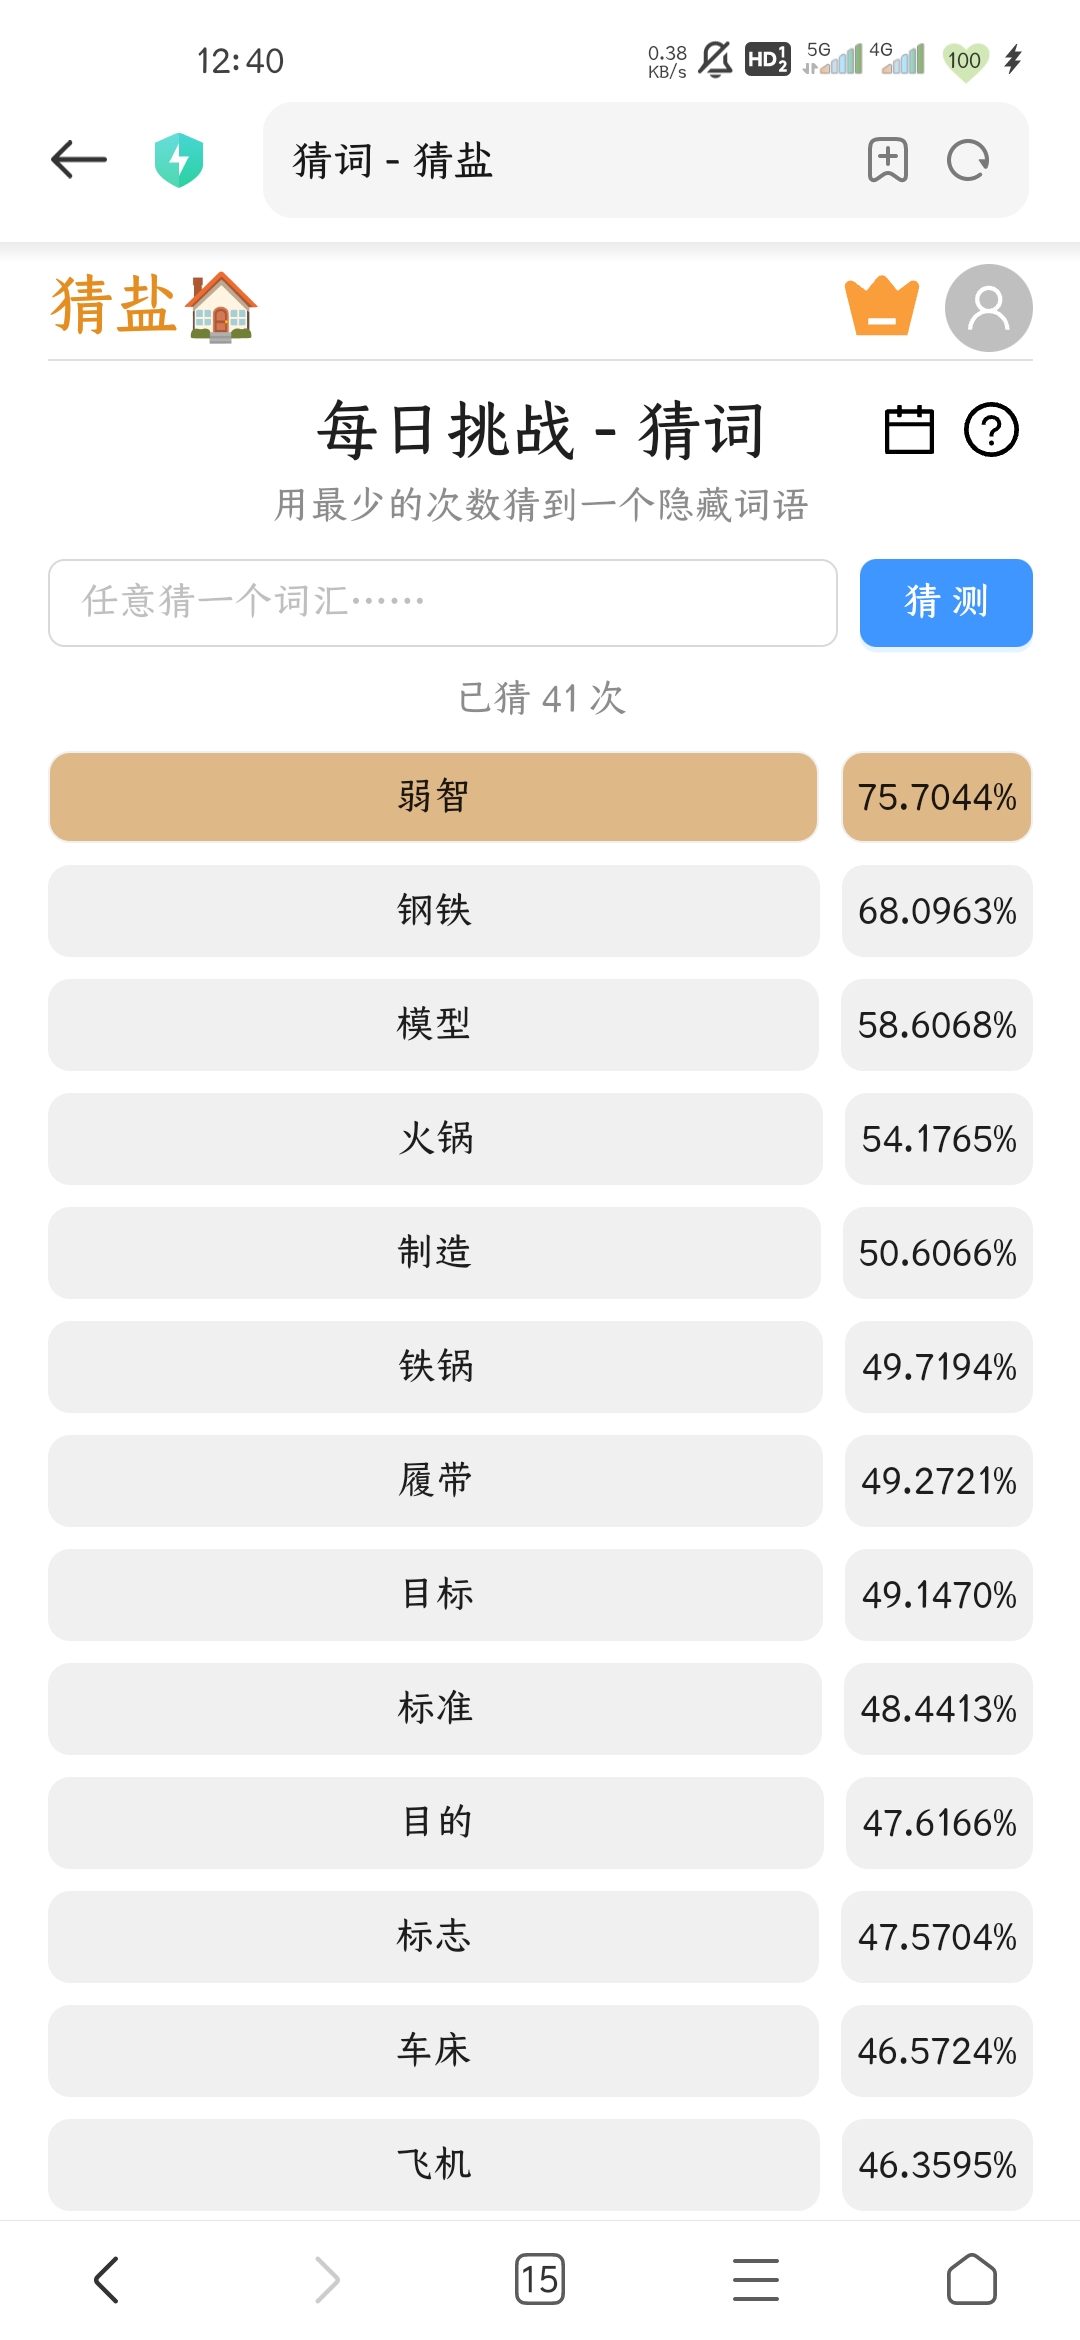
Task: Go to the 猜盐 home logo
Action: [154, 306]
